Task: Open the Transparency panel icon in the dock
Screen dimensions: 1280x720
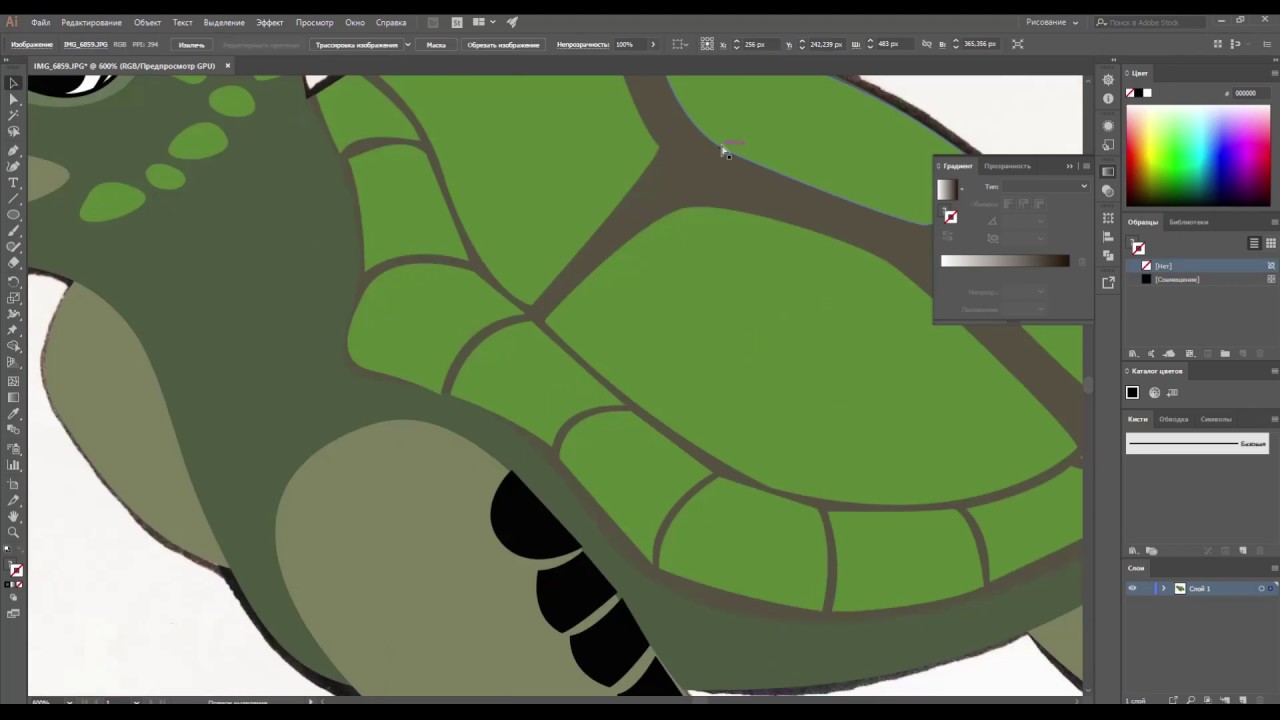Action: (1108, 190)
